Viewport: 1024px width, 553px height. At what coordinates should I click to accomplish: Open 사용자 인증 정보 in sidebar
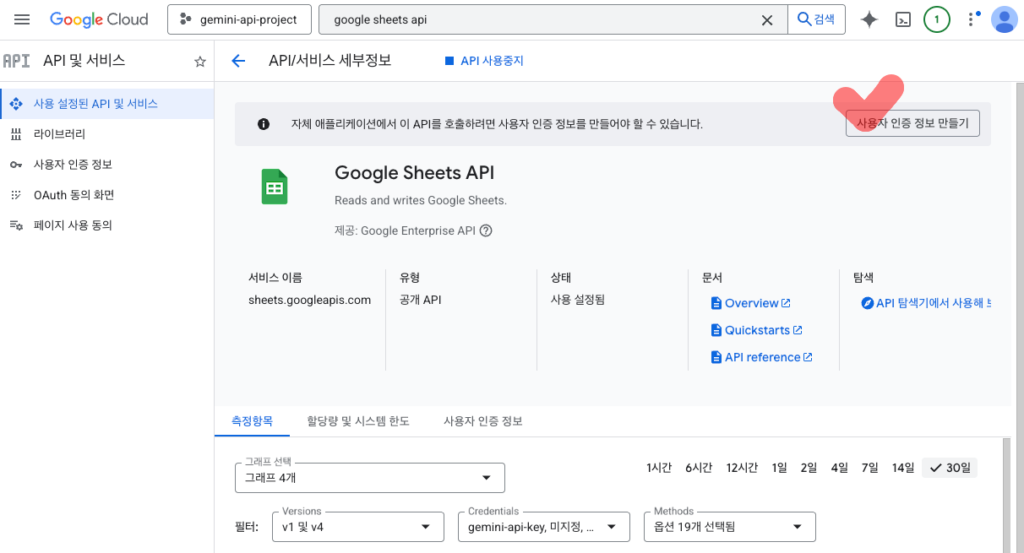click(x=73, y=164)
